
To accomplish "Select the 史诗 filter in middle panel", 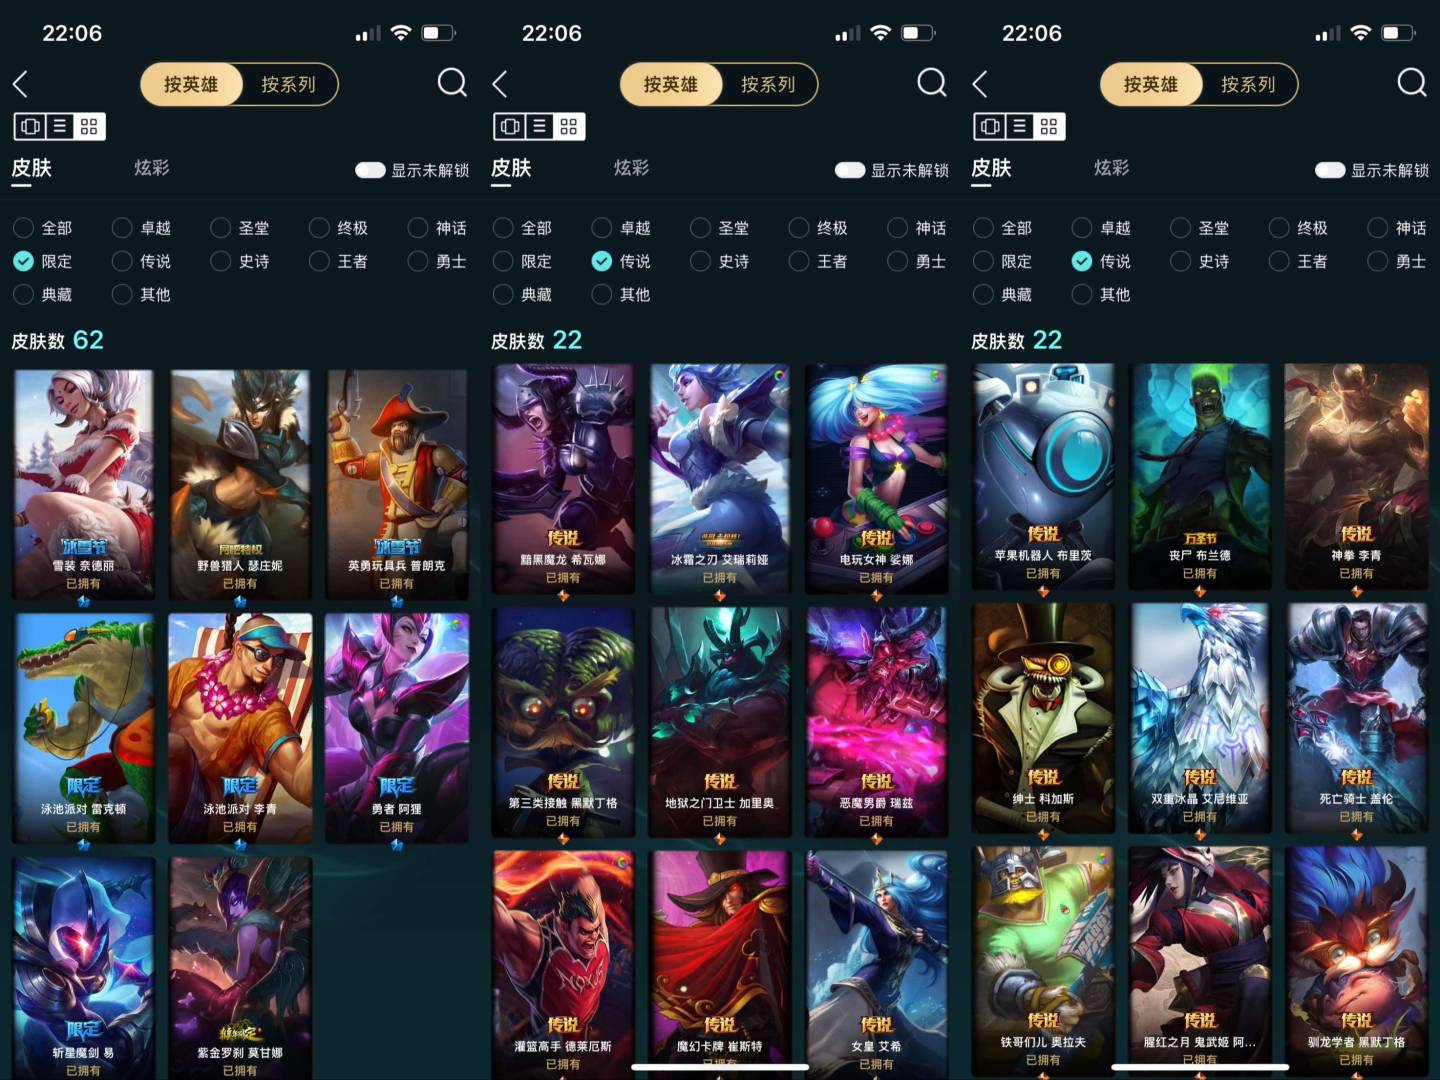I will click(x=720, y=261).
